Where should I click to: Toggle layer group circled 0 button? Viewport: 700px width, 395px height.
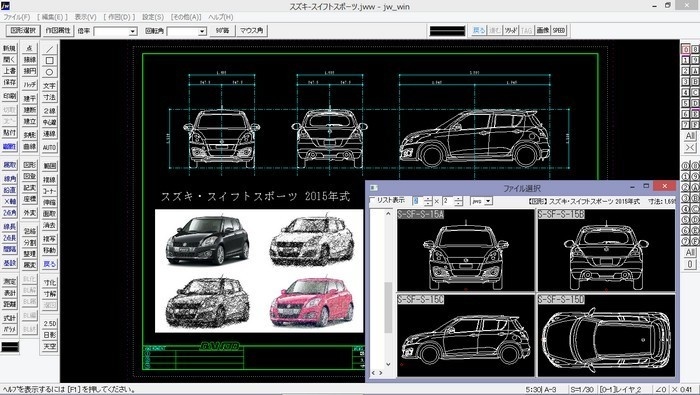click(685, 166)
